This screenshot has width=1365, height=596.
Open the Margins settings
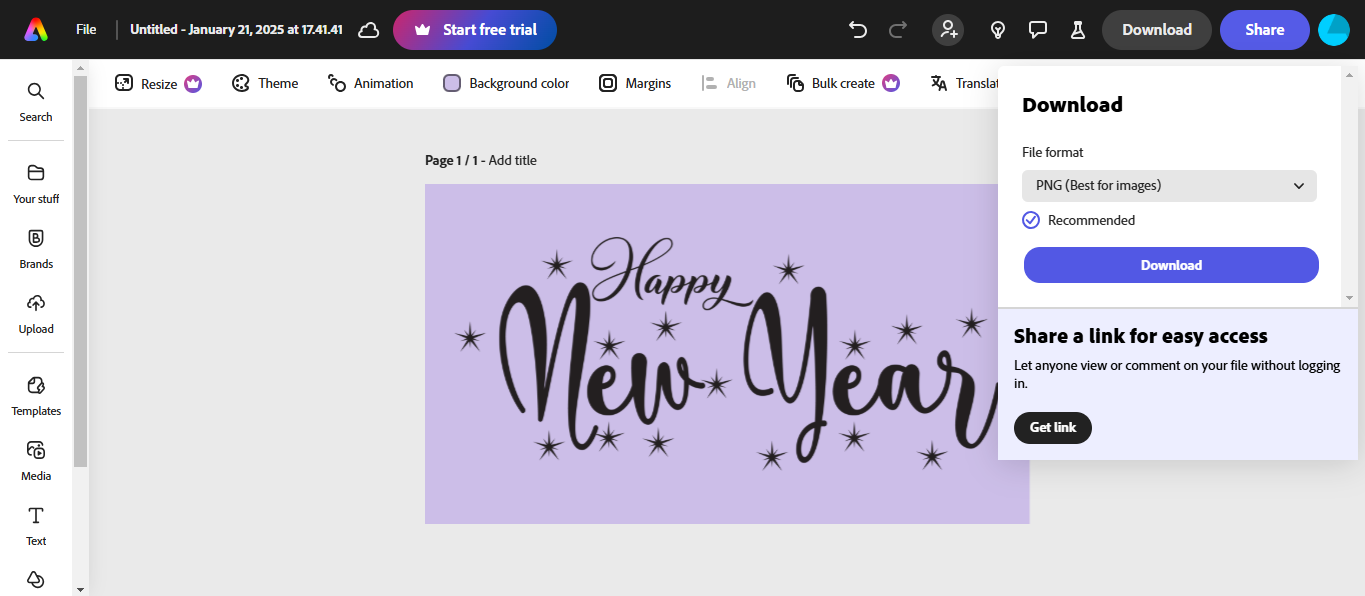pos(635,84)
